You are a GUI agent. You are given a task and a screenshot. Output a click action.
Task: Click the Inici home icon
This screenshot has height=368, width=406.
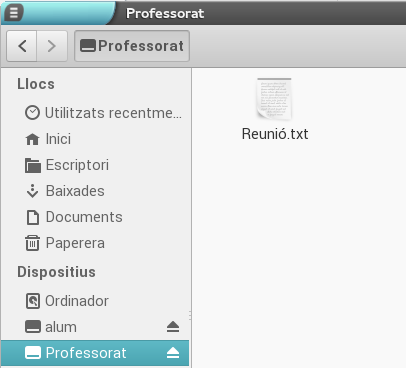[x=32, y=139]
